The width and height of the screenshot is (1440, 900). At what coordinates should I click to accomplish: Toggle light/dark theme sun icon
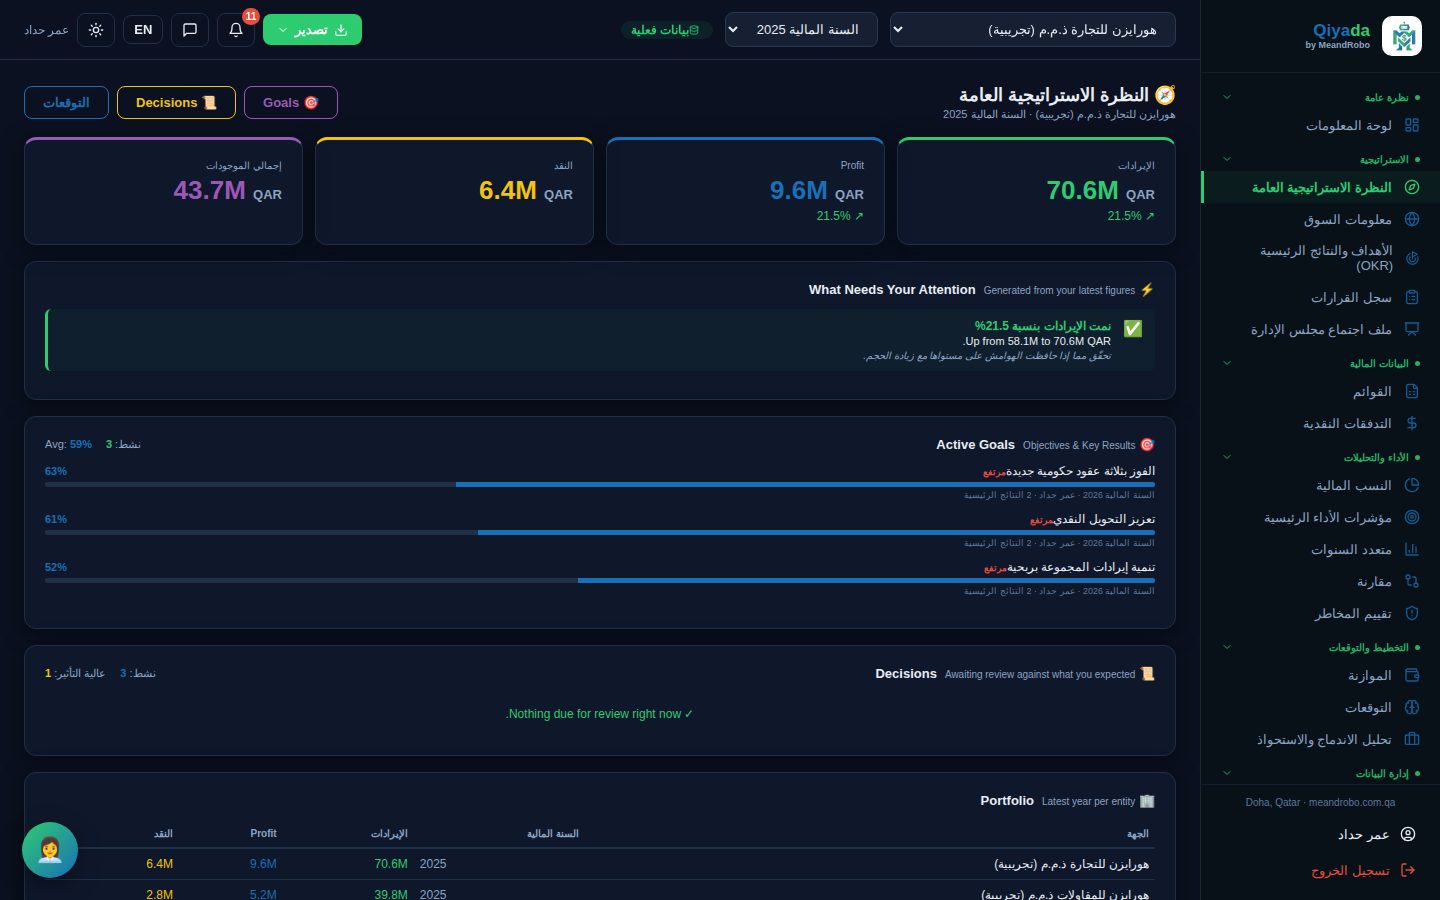pyautogui.click(x=96, y=30)
